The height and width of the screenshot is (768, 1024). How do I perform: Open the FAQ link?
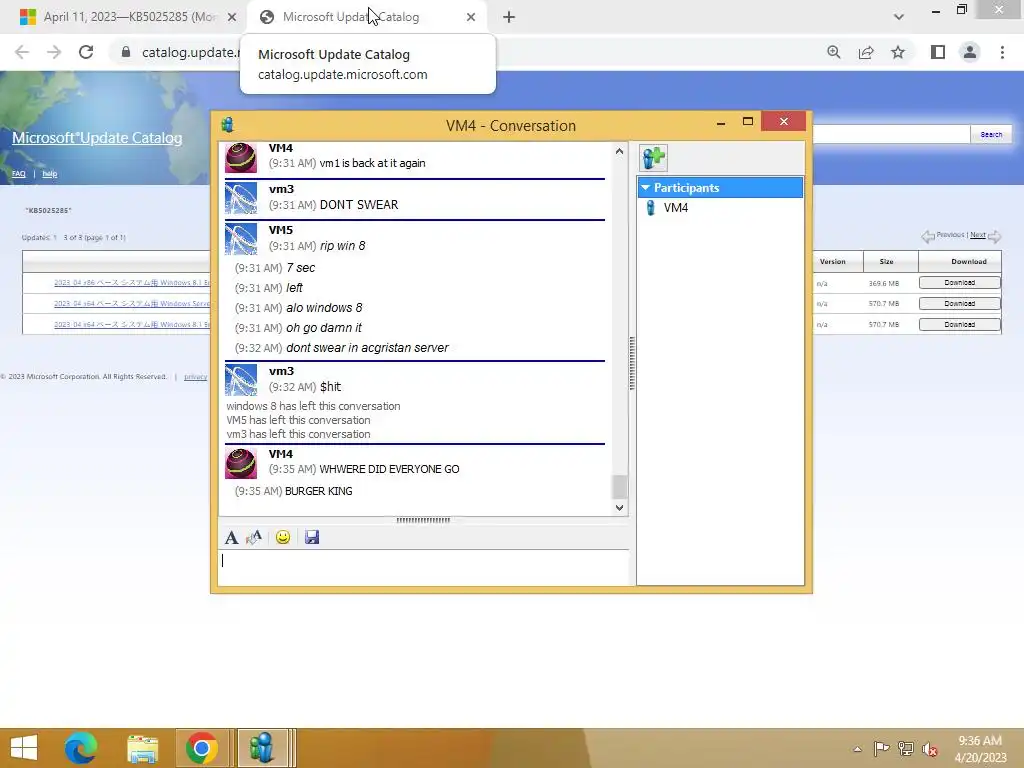pyautogui.click(x=18, y=174)
